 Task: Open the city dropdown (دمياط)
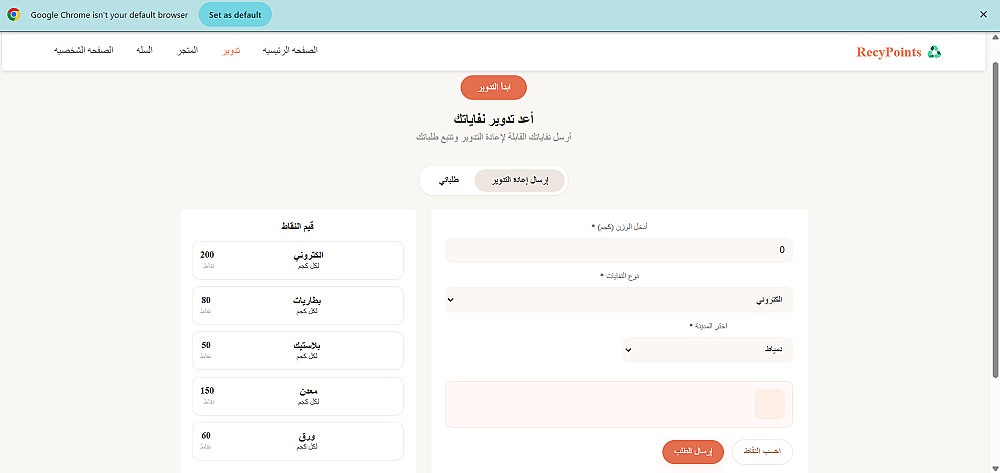point(708,349)
